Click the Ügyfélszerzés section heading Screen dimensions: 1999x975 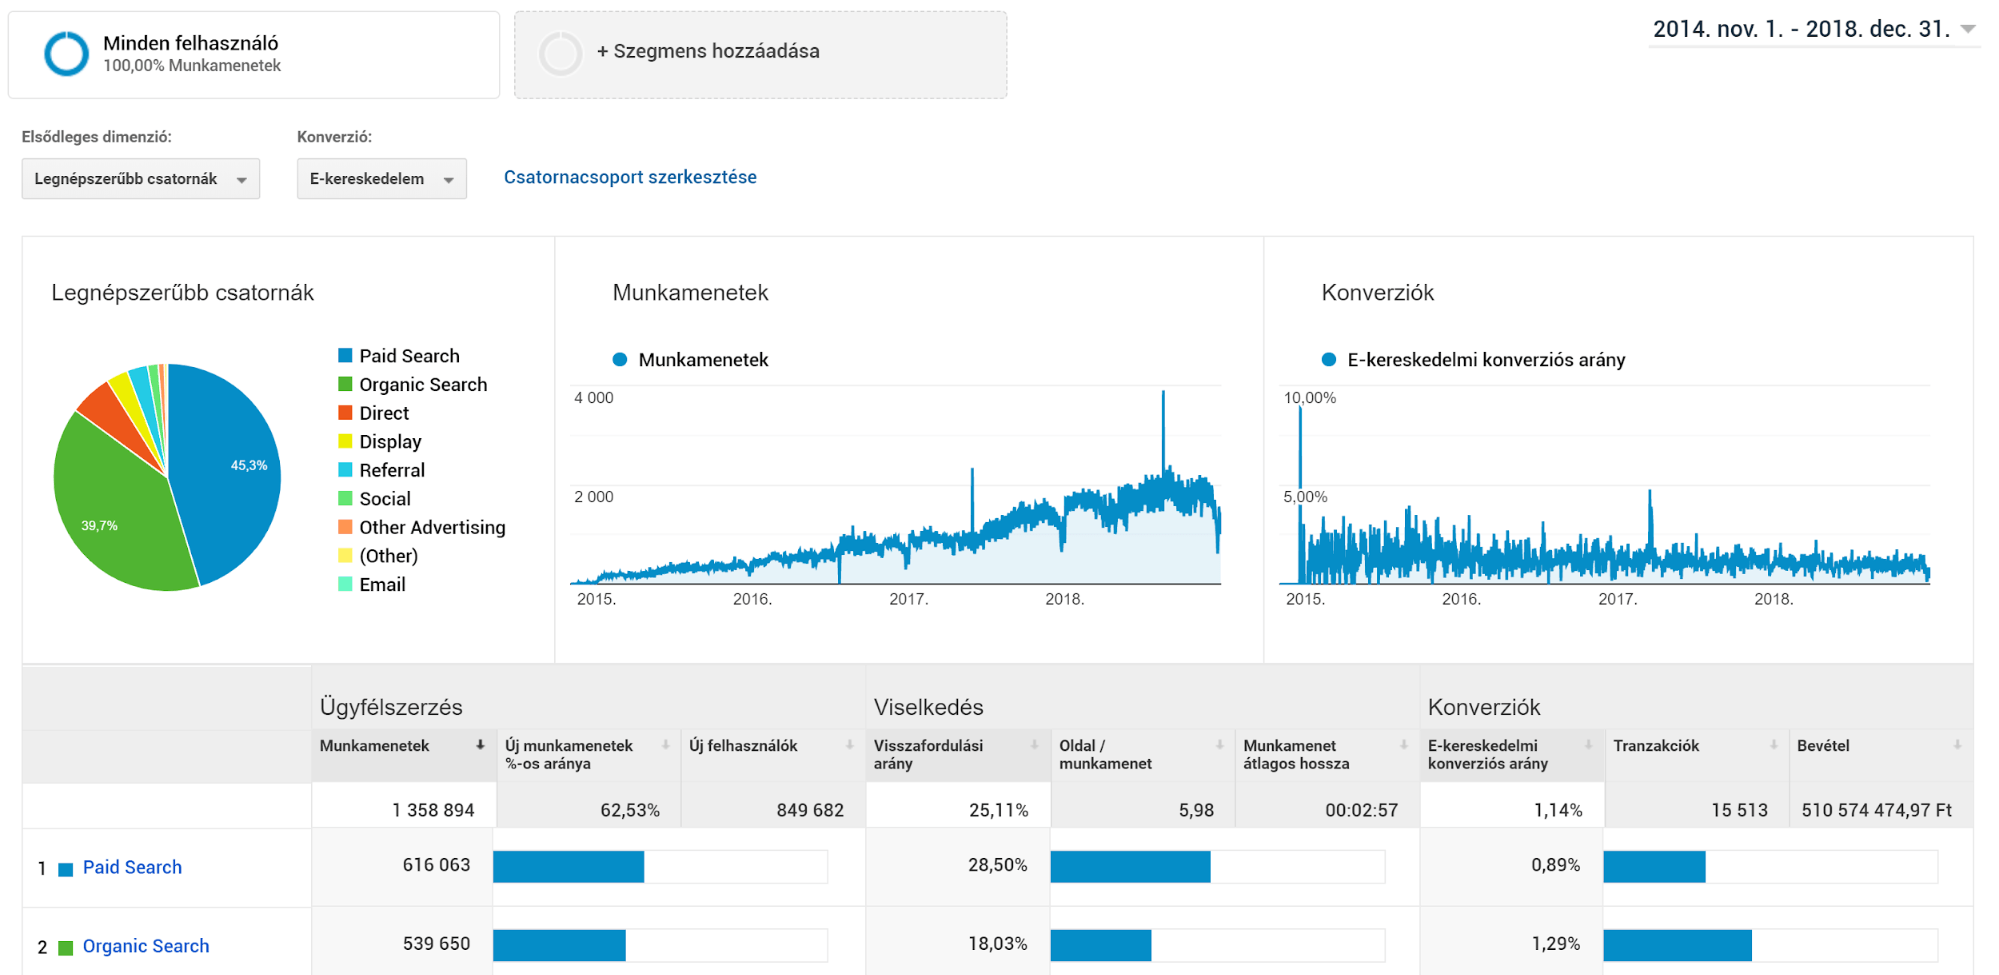coord(391,707)
